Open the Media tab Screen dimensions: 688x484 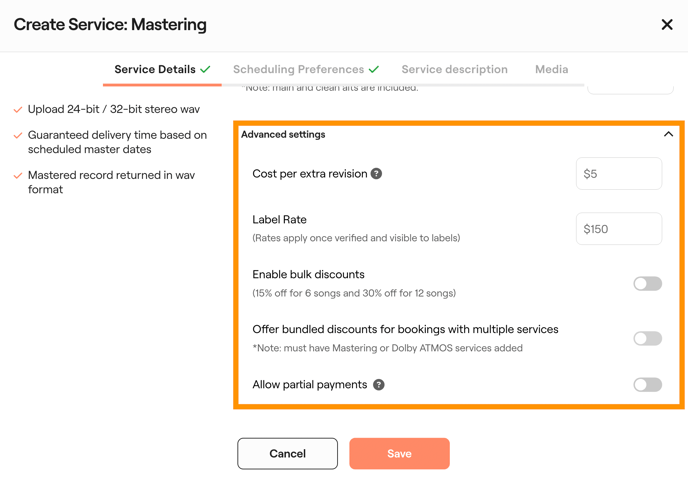[x=551, y=69]
